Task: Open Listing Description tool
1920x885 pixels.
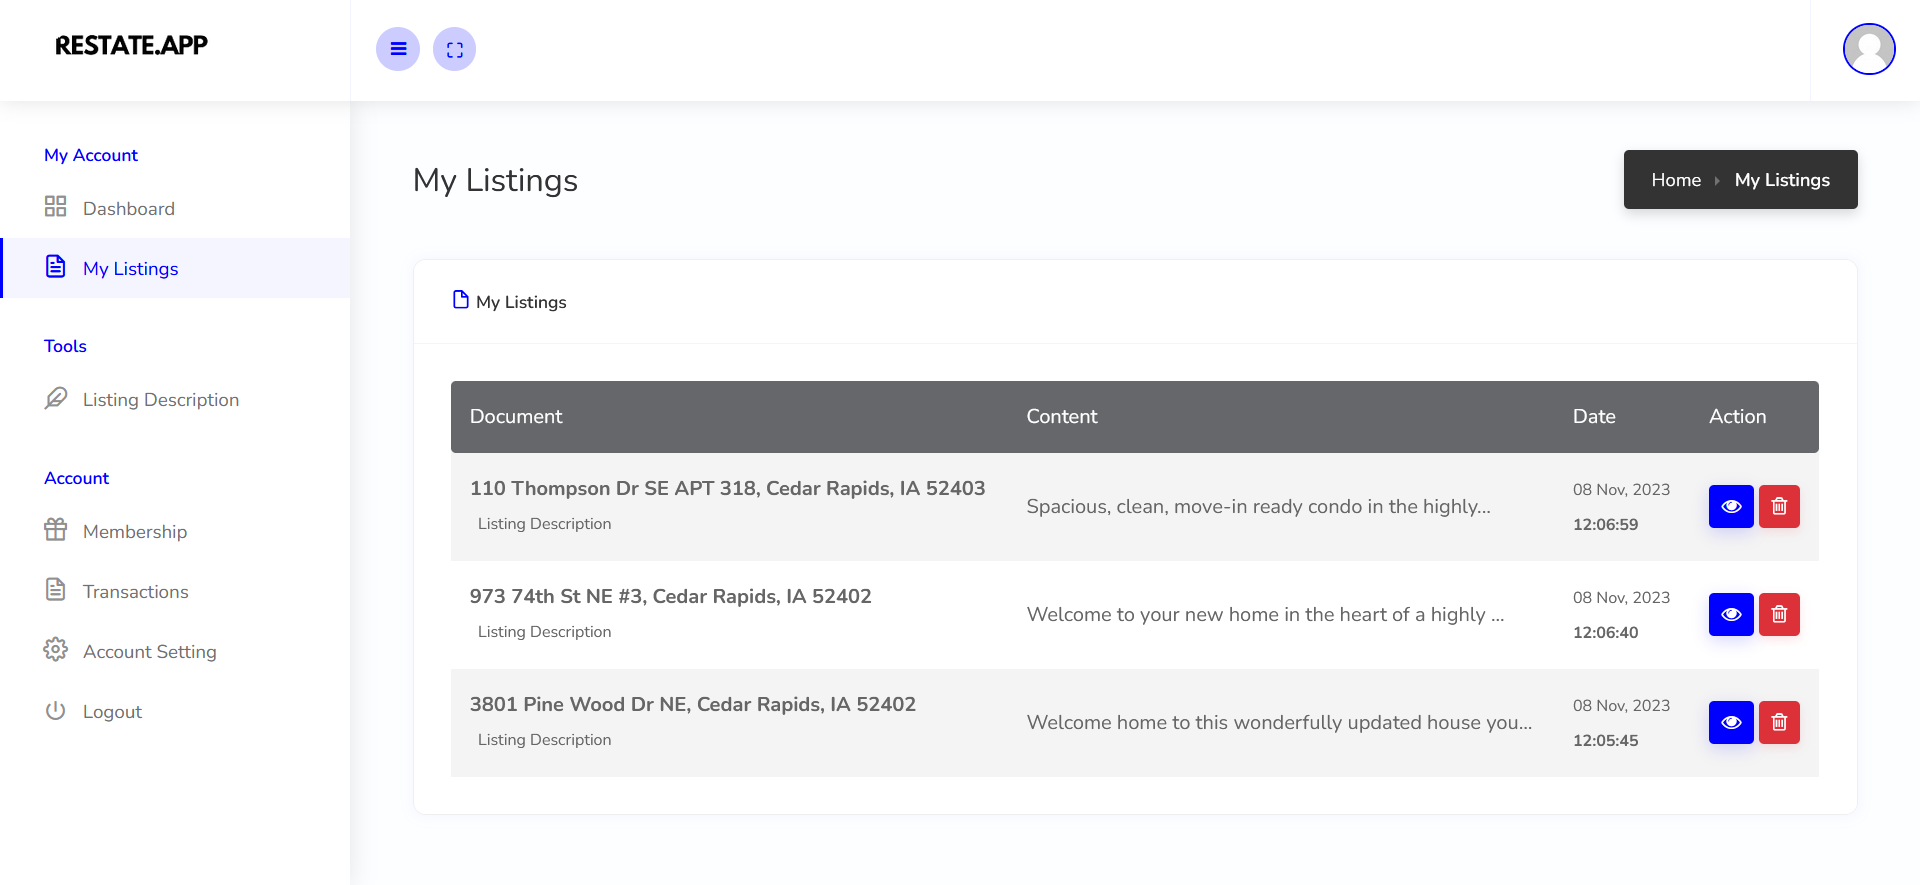Action: coord(160,400)
